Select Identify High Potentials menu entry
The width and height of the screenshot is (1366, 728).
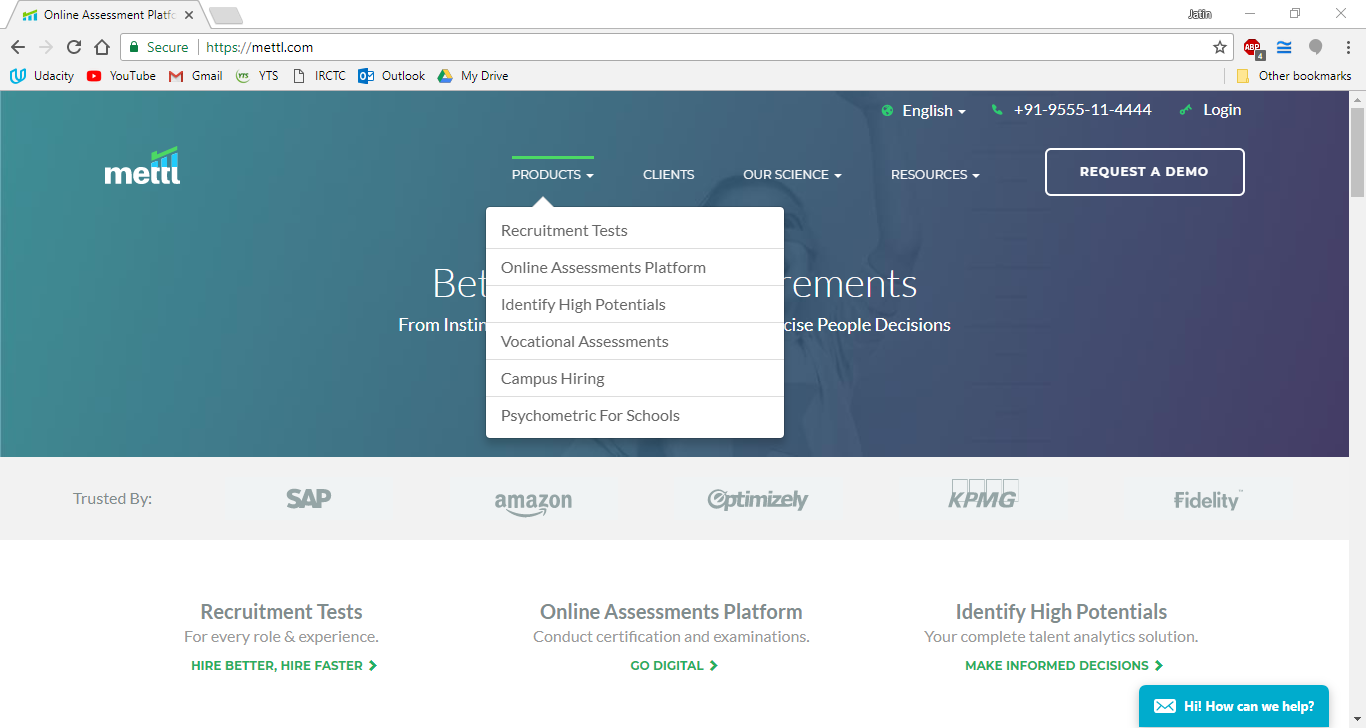pyautogui.click(x=635, y=304)
